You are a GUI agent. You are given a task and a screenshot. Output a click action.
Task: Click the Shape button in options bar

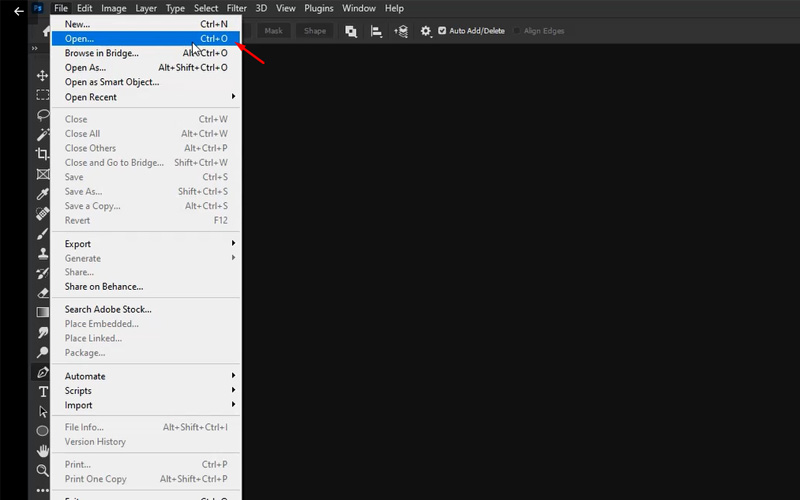point(315,31)
